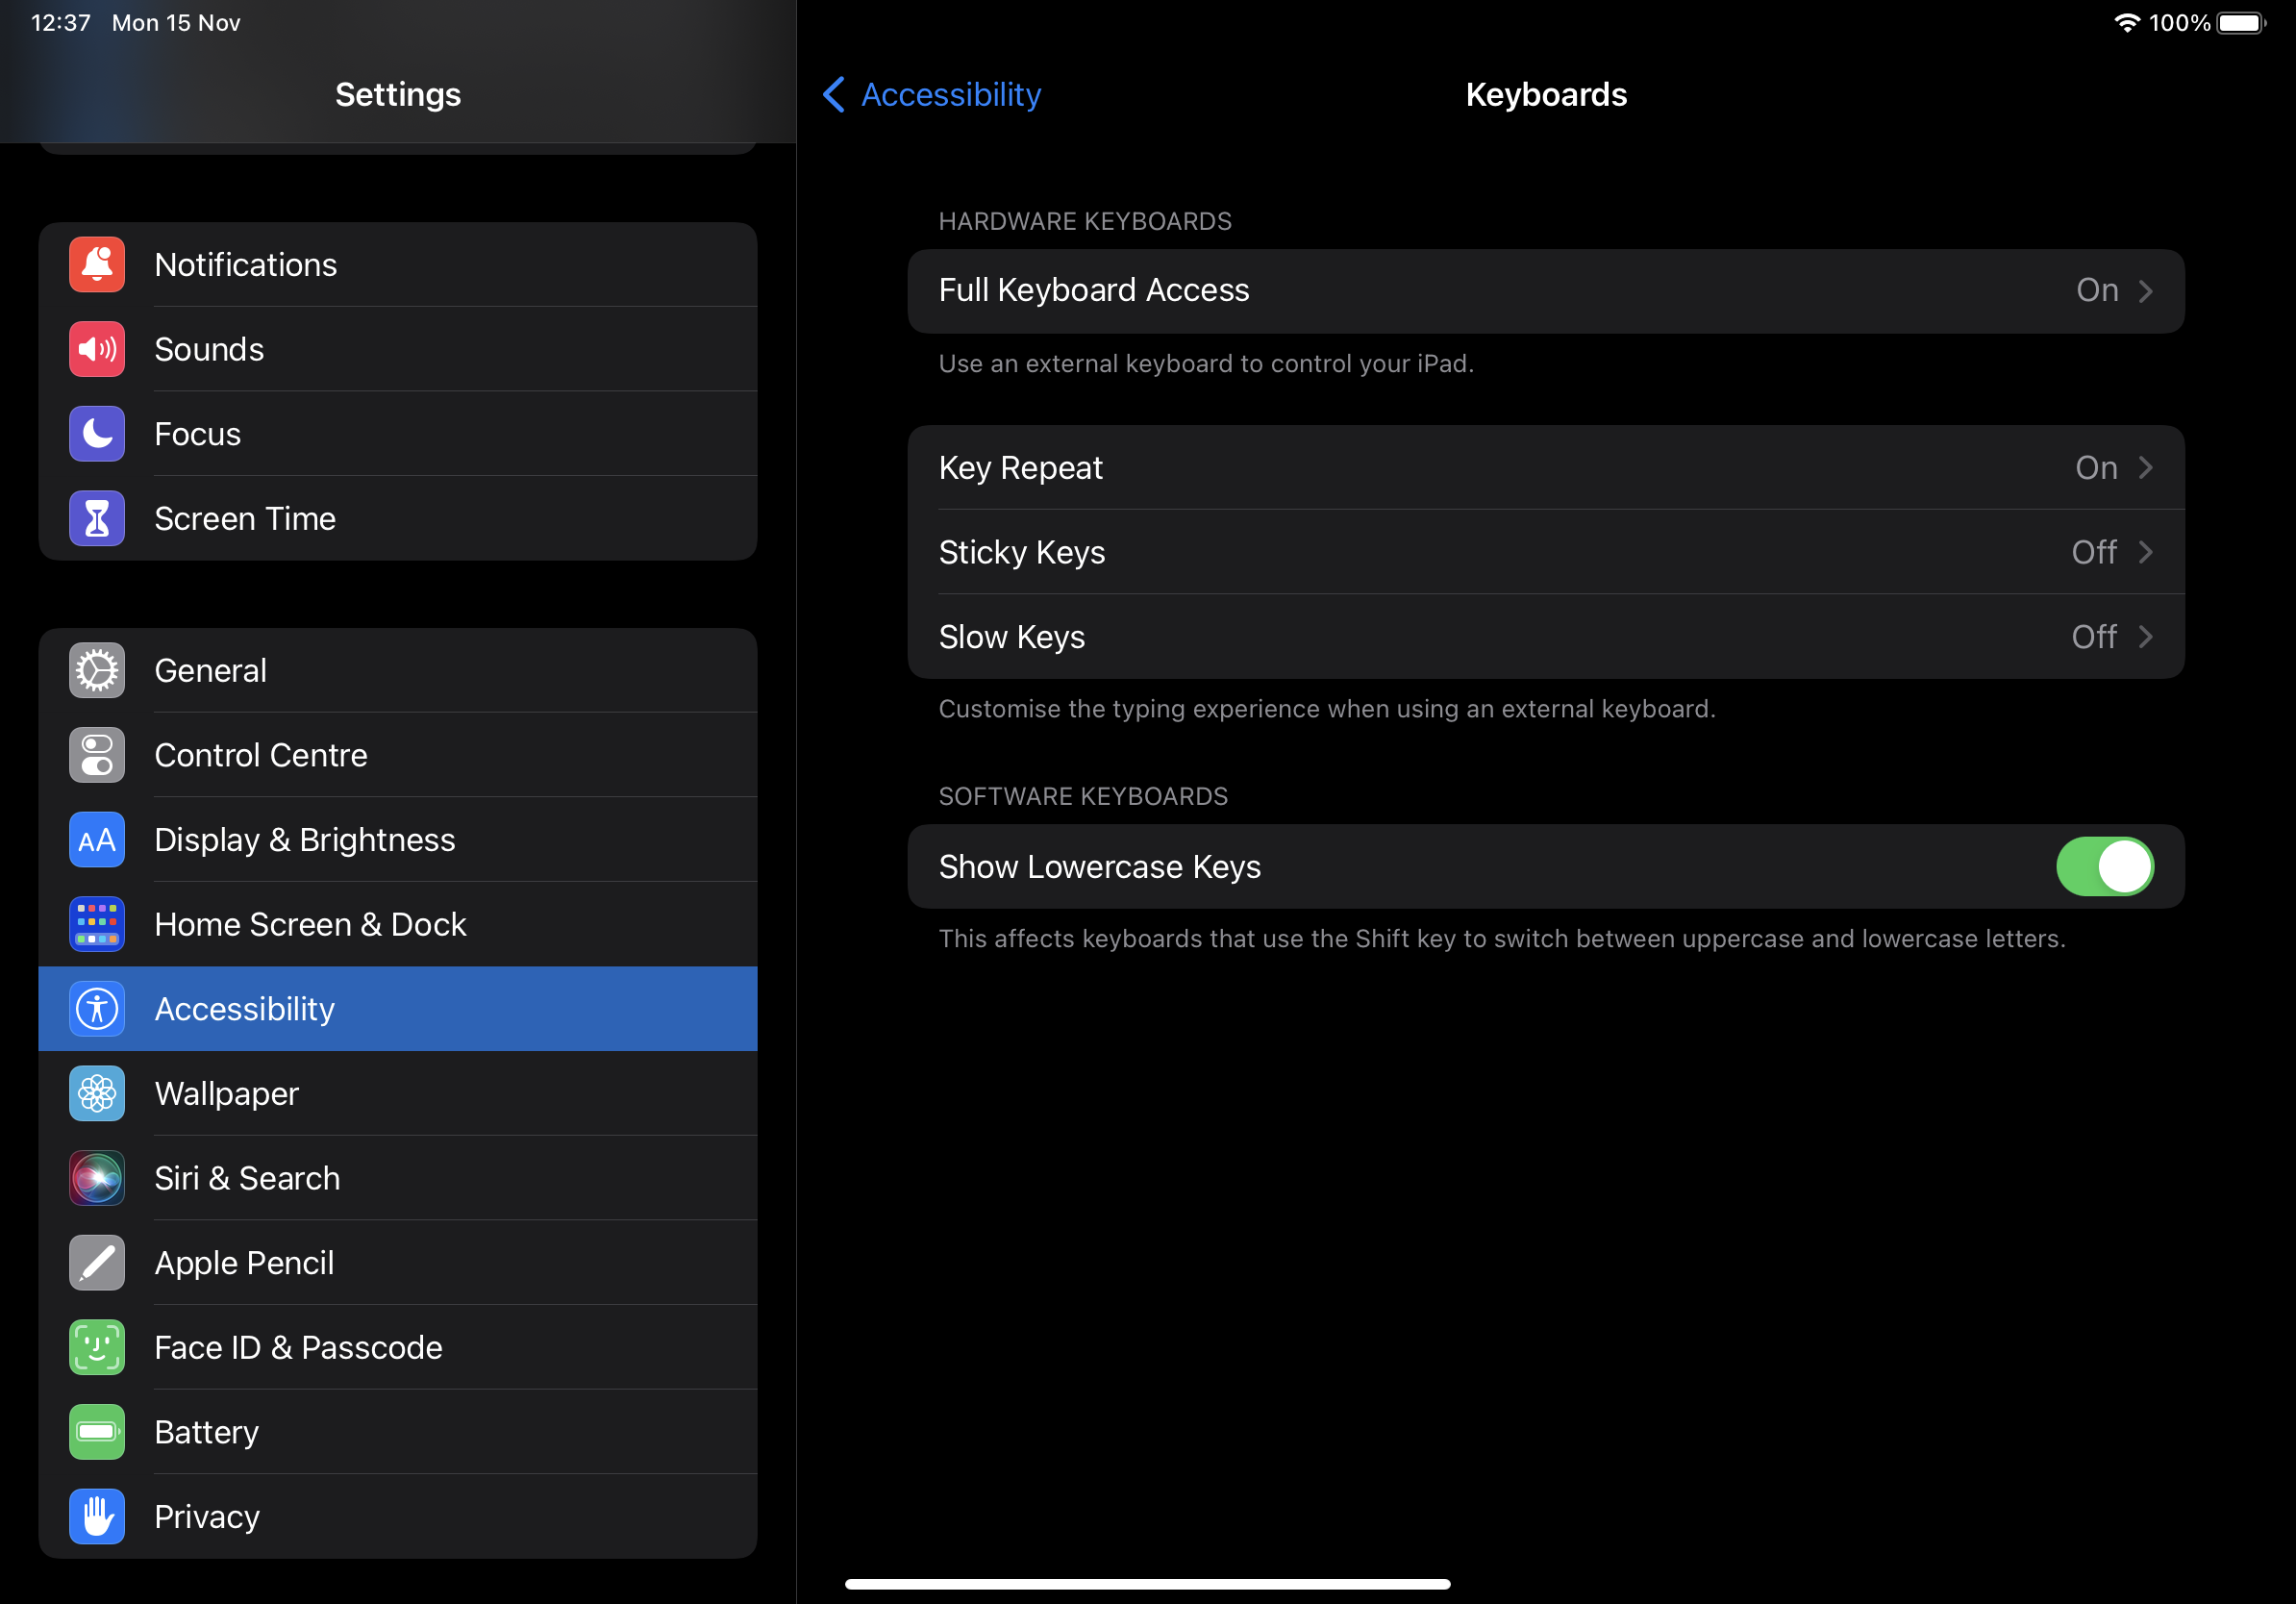The height and width of the screenshot is (1604, 2296).
Task: Tap the Privacy hand icon
Action: (x=97, y=1517)
